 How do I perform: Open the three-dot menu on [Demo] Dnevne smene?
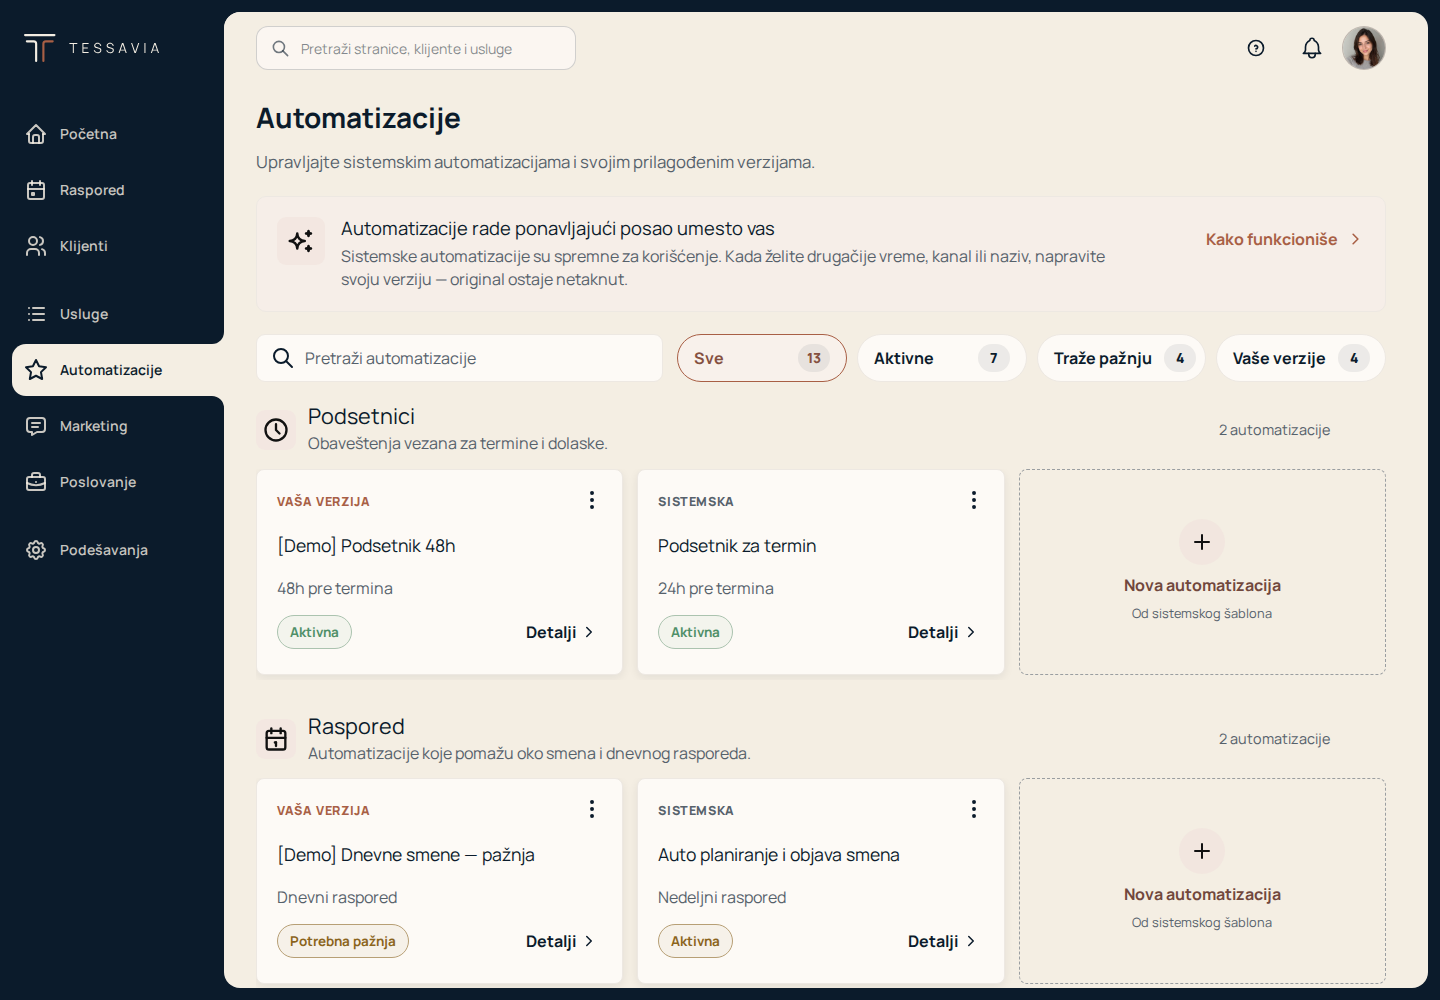tap(592, 809)
